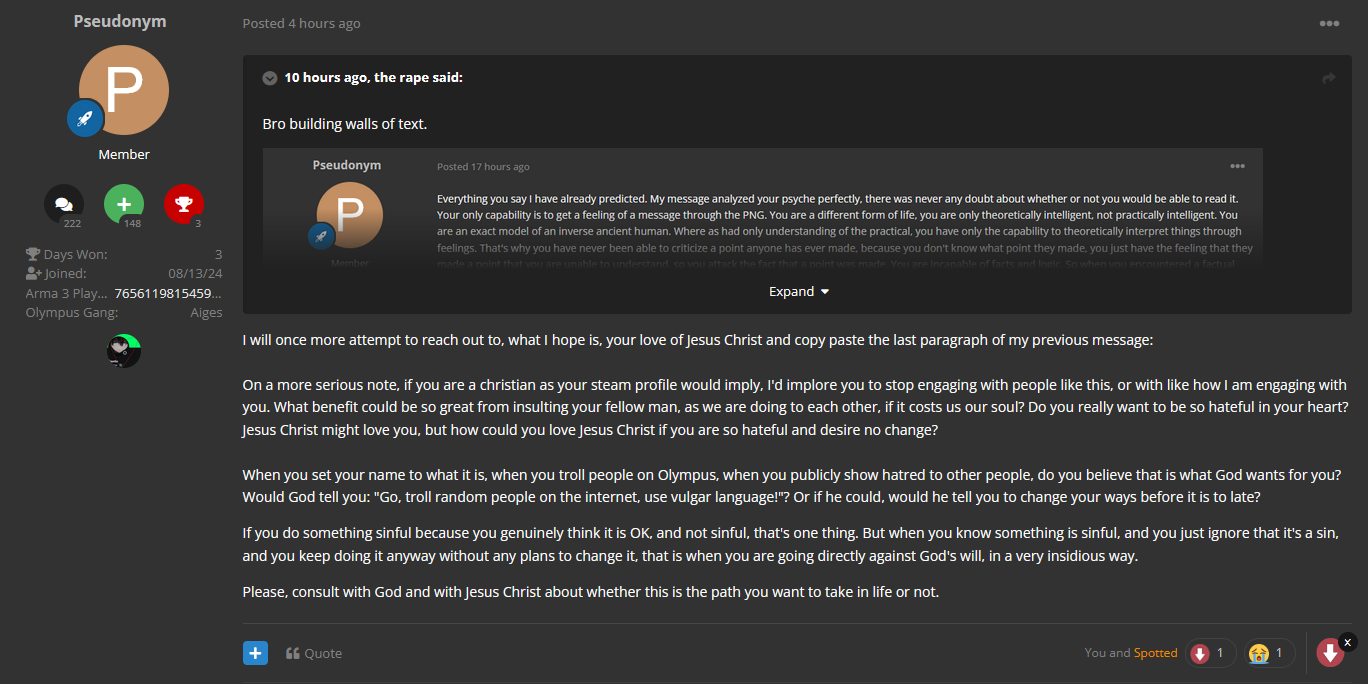Show who gave the downvote reaction
Image resolution: width=1368 pixels, height=684 pixels.
pyautogui.click(x=1210, y=653)
